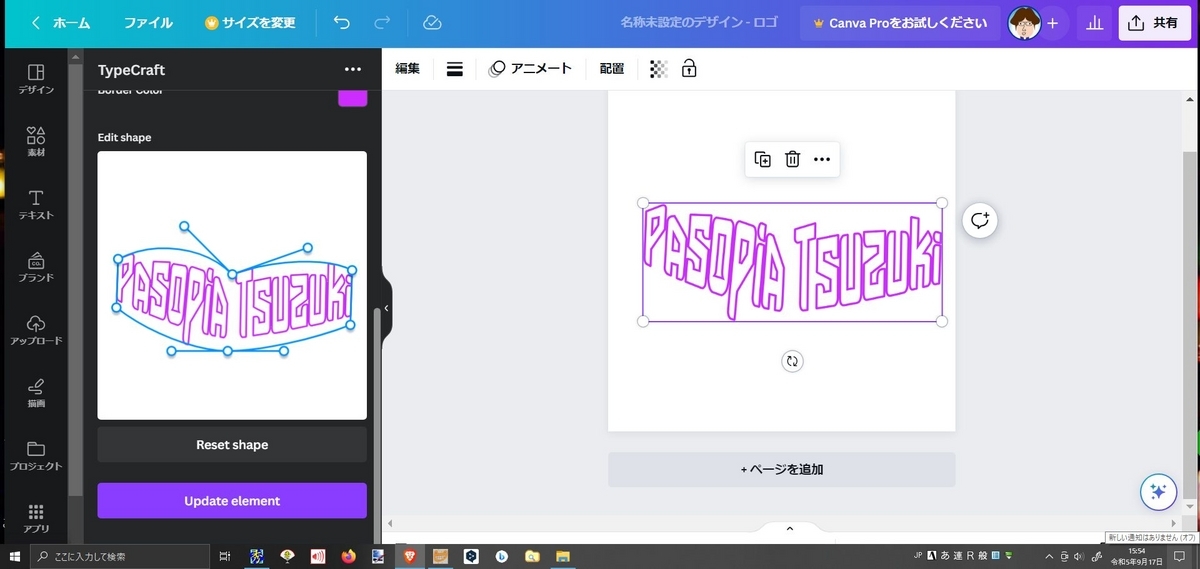The image size is (1200, 569).
Task: Go back to ホーム
Action: tap(62, 22)
